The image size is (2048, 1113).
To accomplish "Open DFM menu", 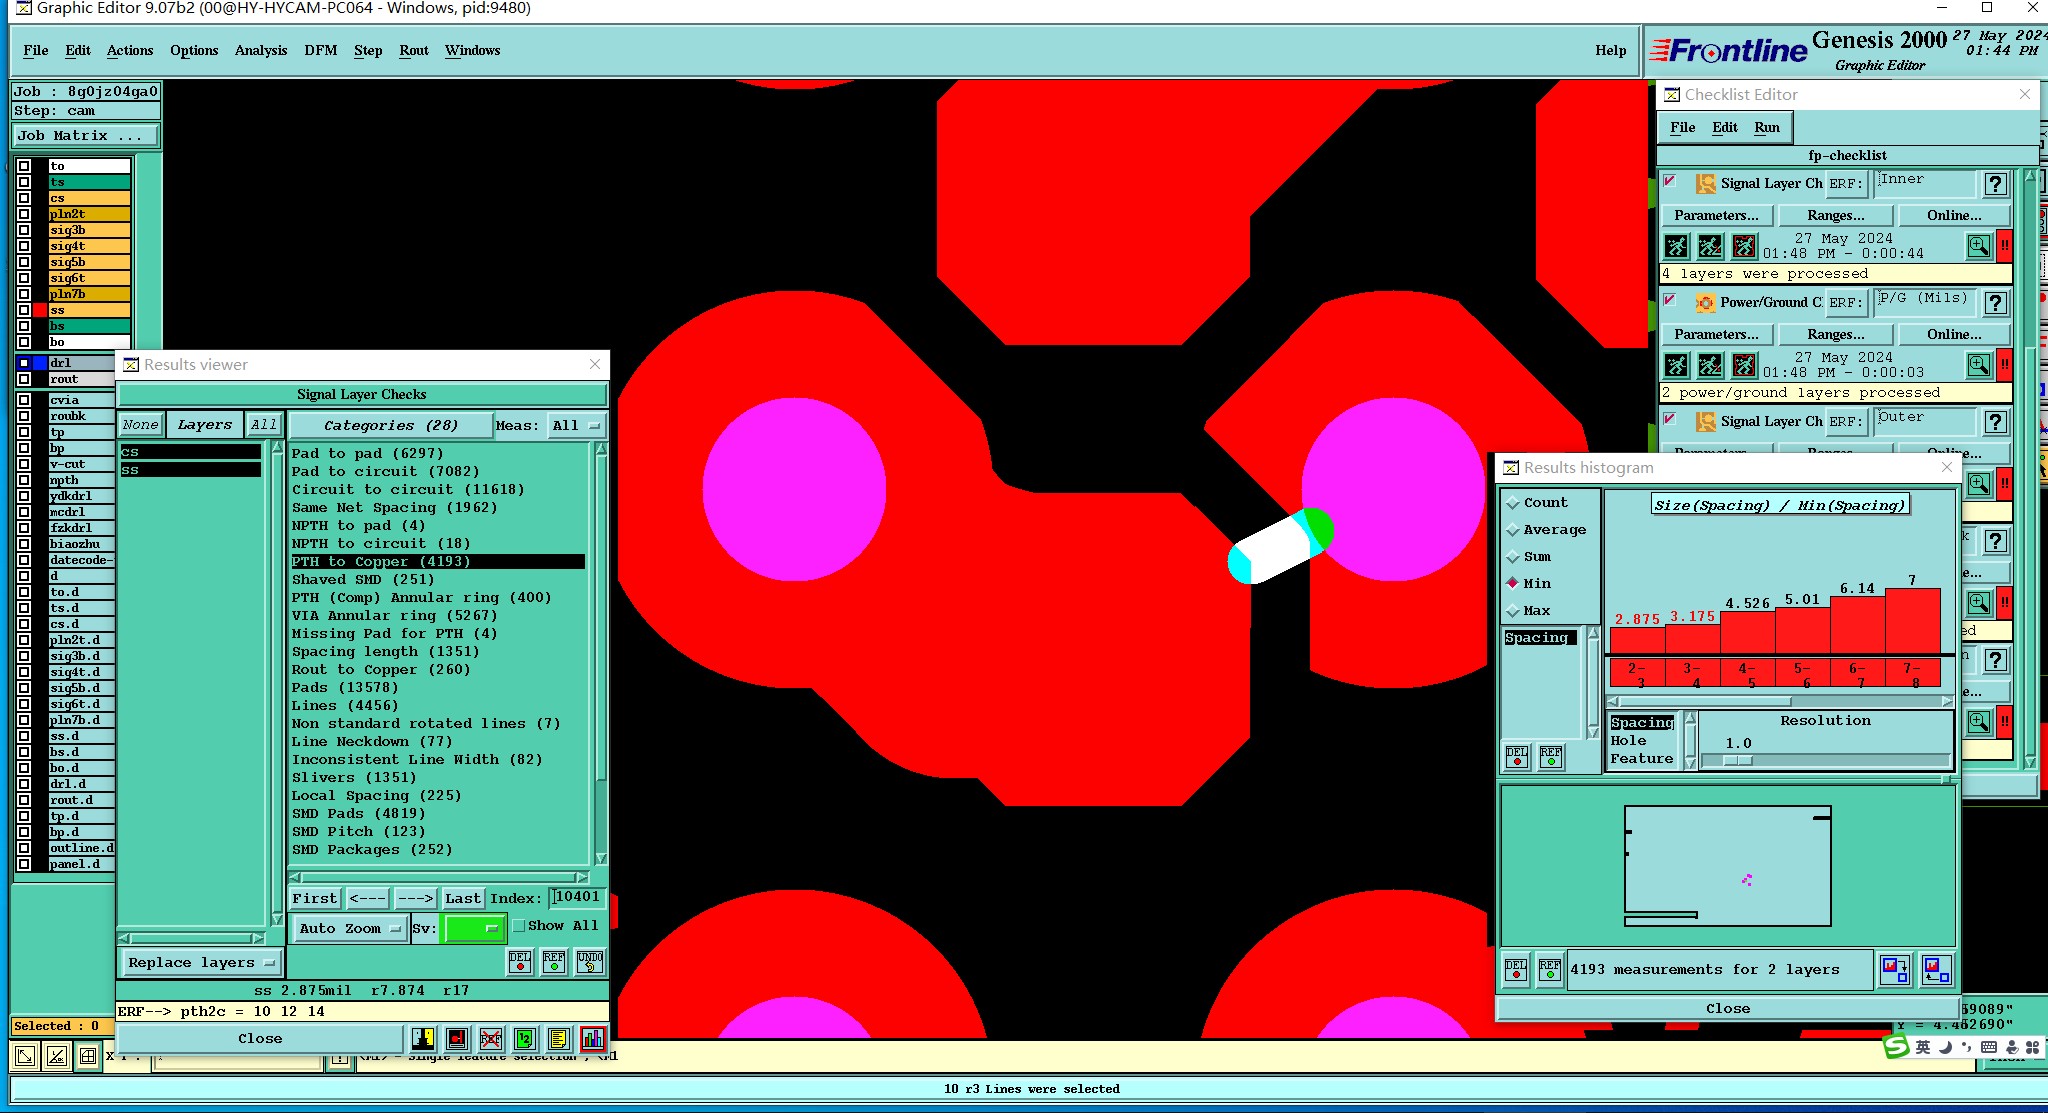I will tap(321, 51).
